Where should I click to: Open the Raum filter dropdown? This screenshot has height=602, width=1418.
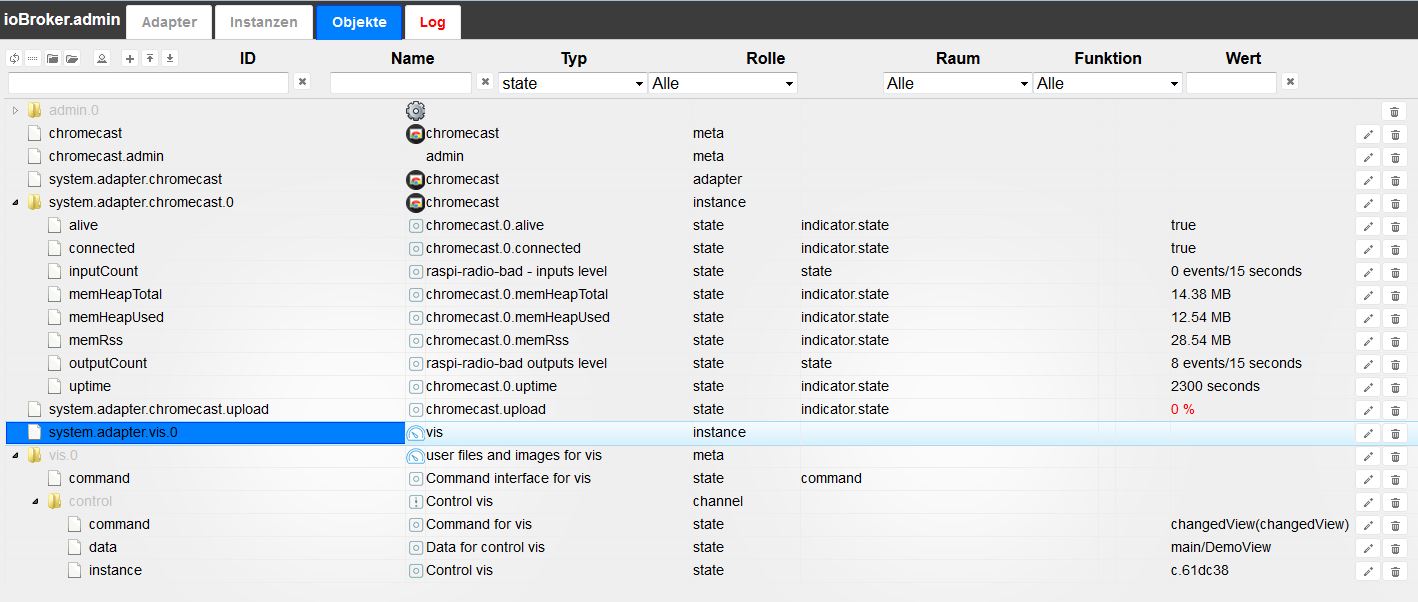click(x=956, y=84)
